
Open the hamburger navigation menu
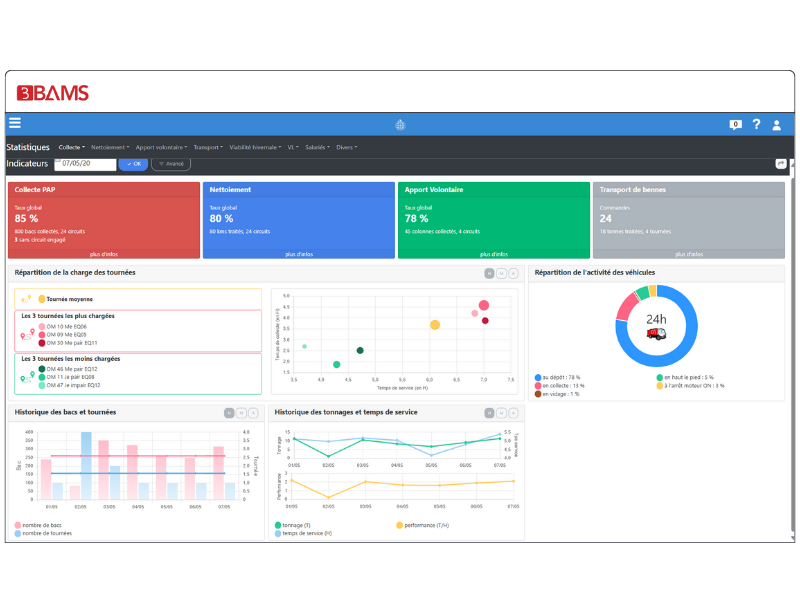coord(15,124)
